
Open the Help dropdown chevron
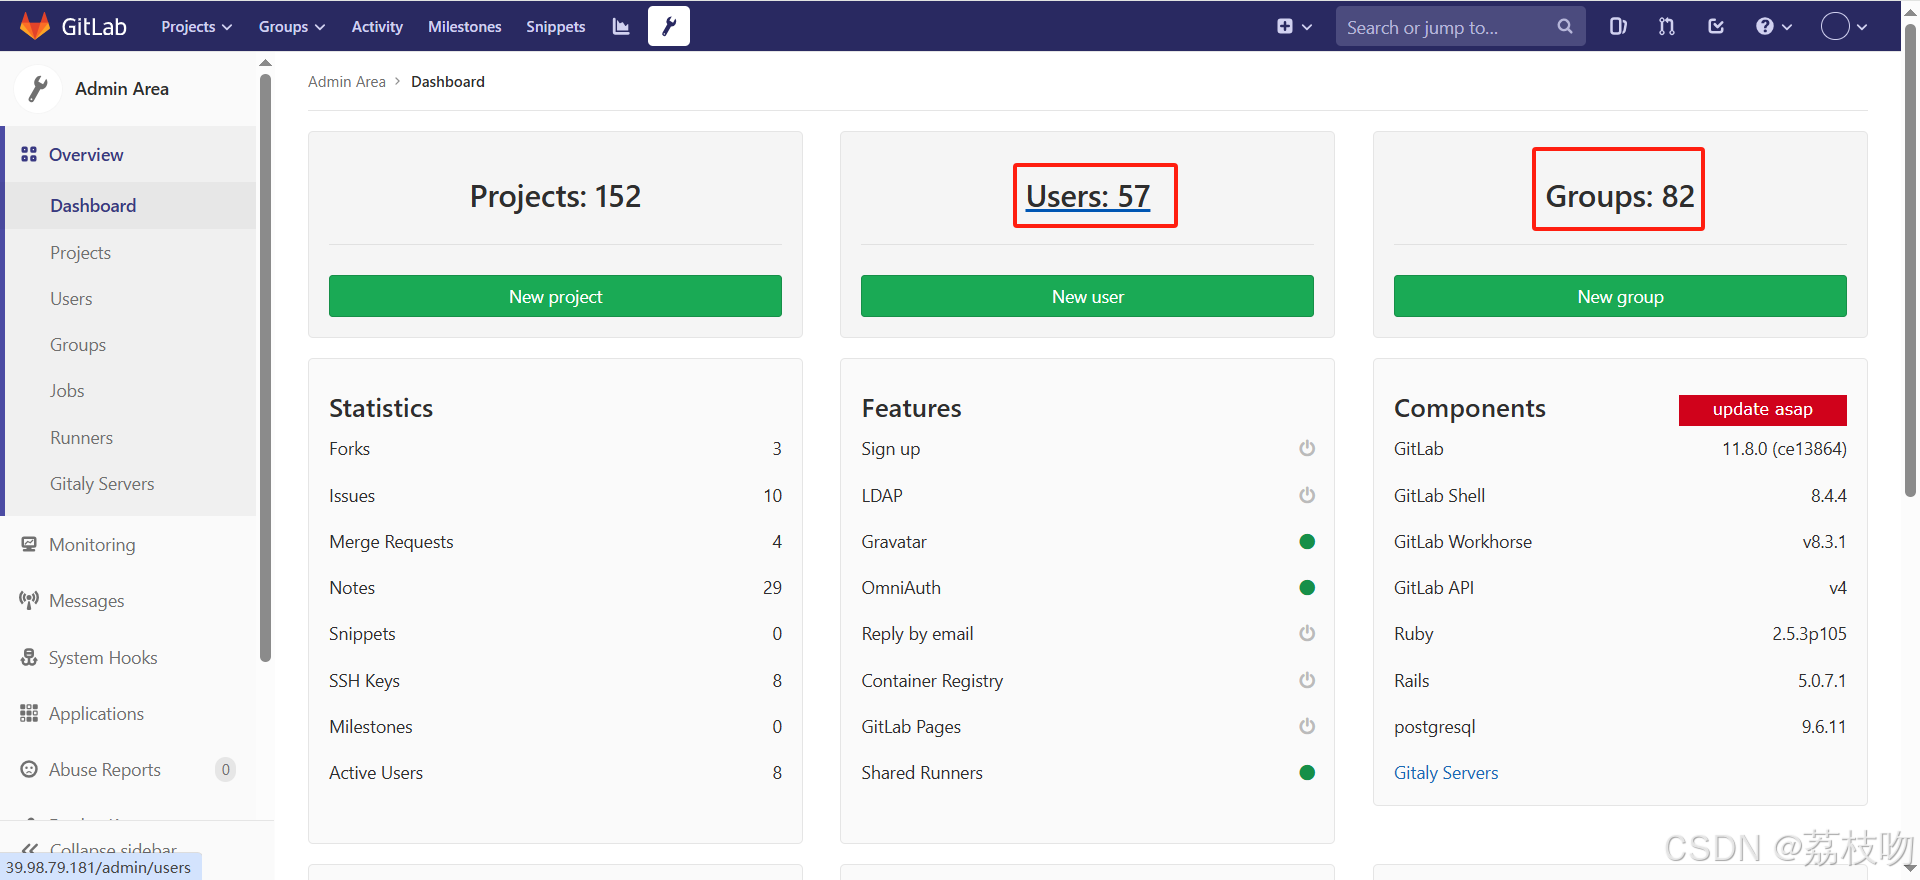coord(1787,27)
